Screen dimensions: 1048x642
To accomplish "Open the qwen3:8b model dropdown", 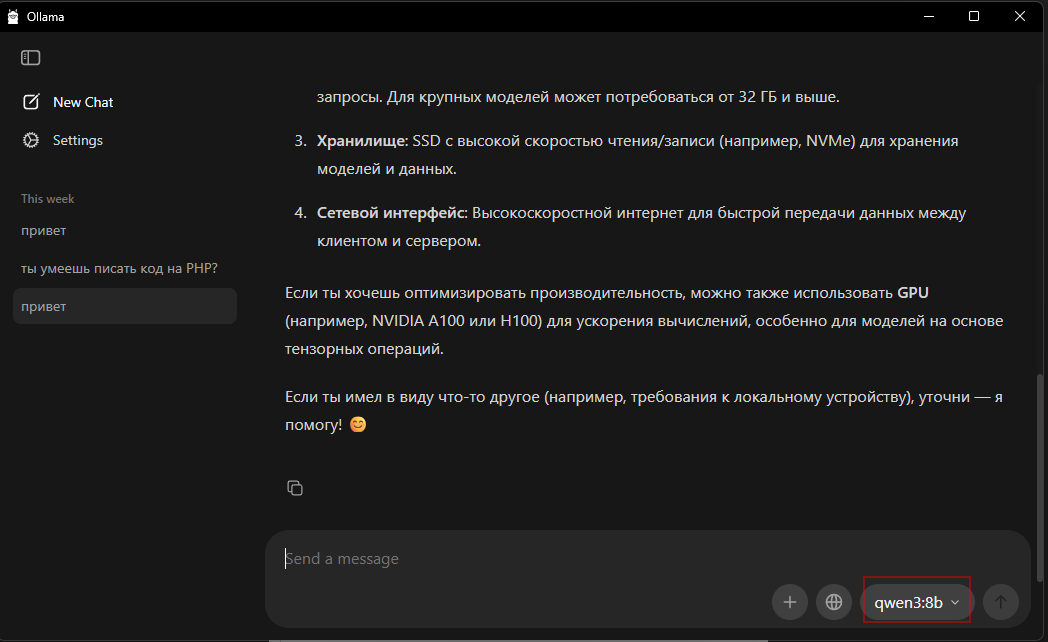I will 908,602.
